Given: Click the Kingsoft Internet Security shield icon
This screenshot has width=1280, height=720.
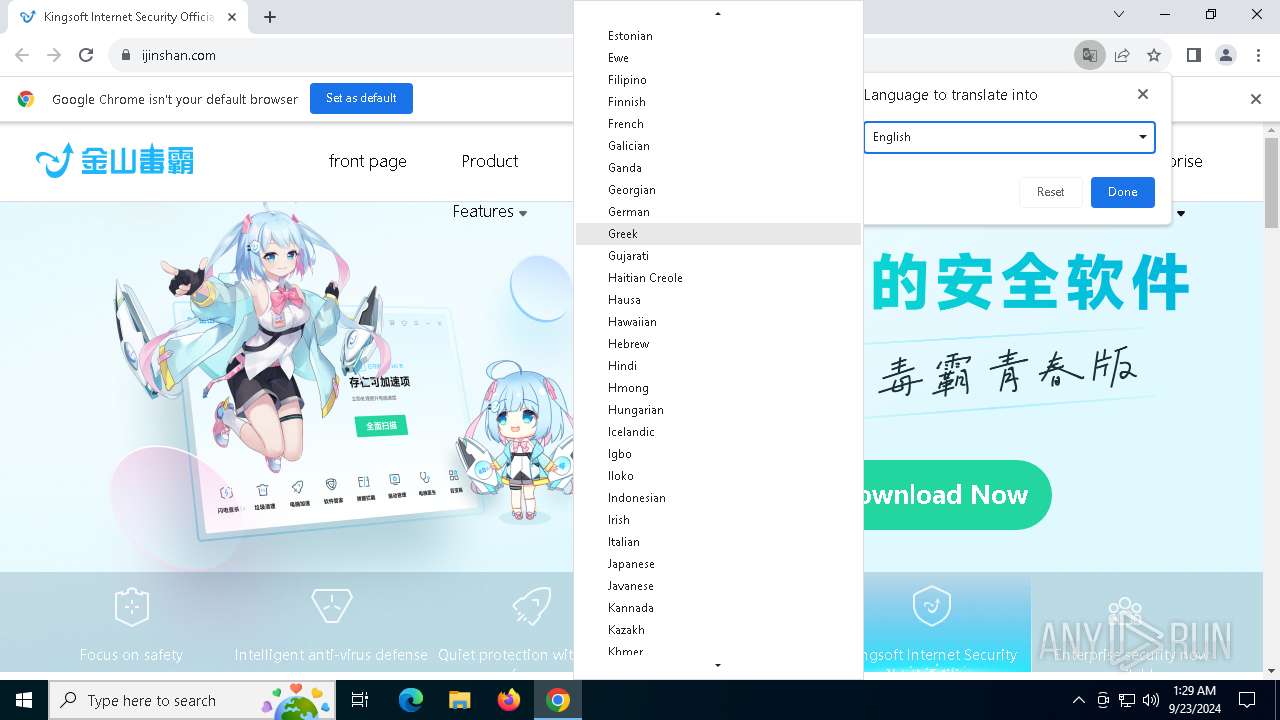Looking at the screenshot, I should click(x=931, y=606).
